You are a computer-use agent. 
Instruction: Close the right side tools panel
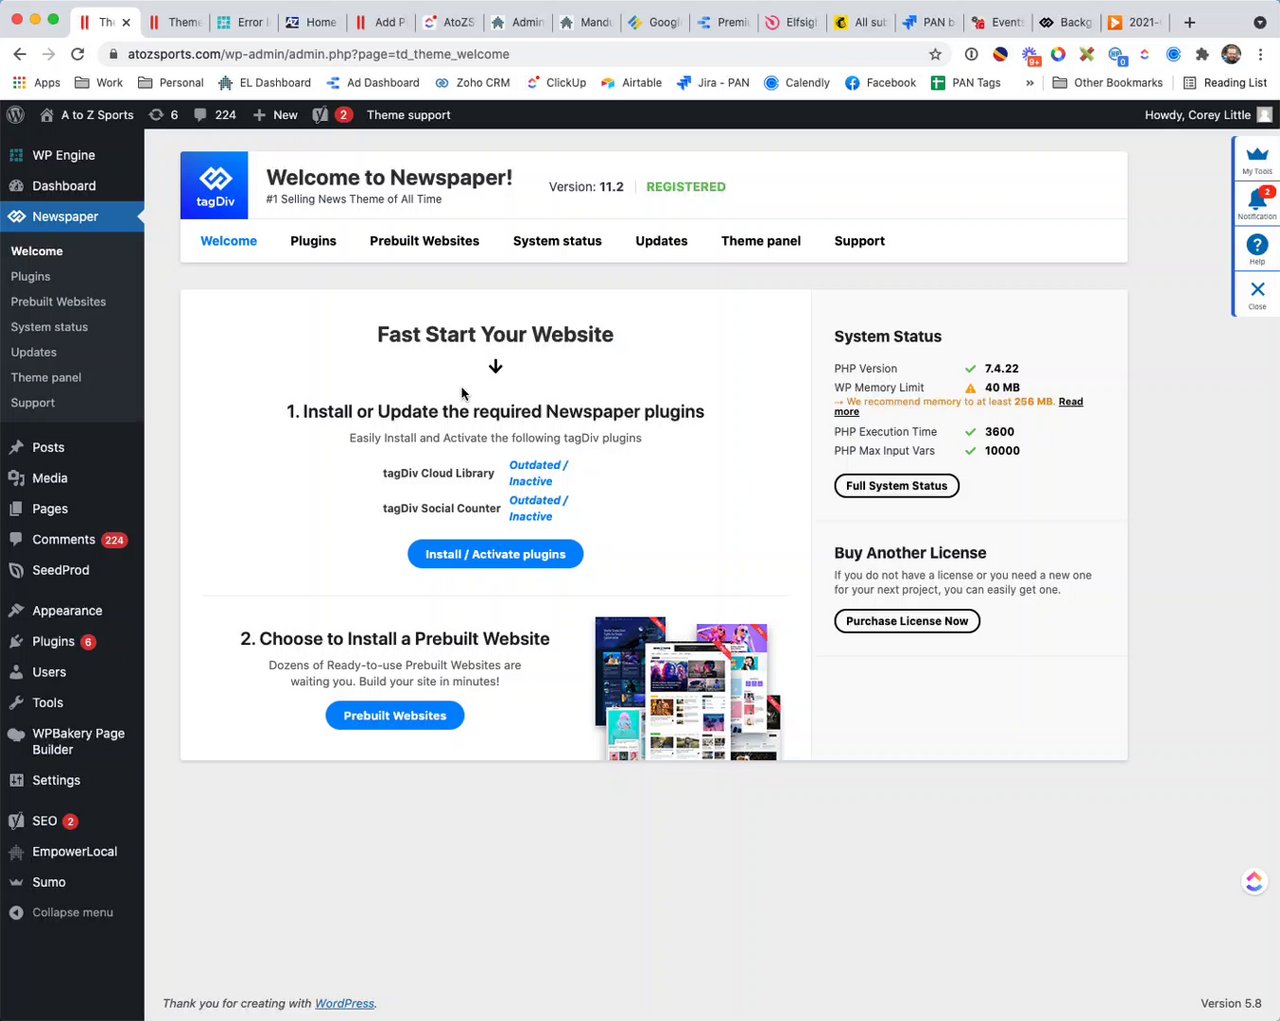[x=1257, y=293]
